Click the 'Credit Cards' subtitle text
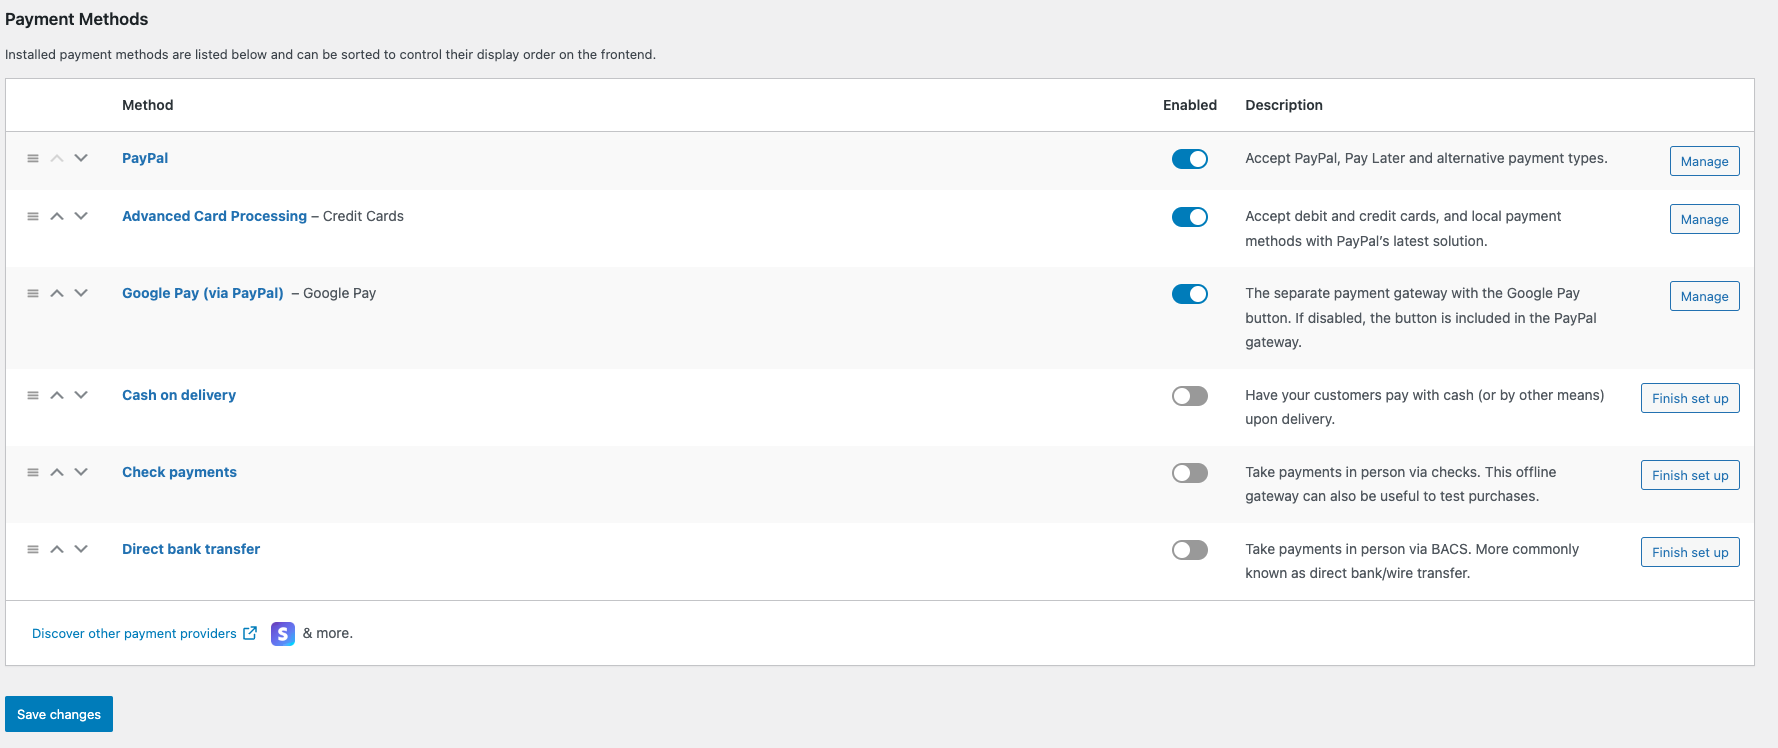This screenshot has width=1778, height=748. 363,216
